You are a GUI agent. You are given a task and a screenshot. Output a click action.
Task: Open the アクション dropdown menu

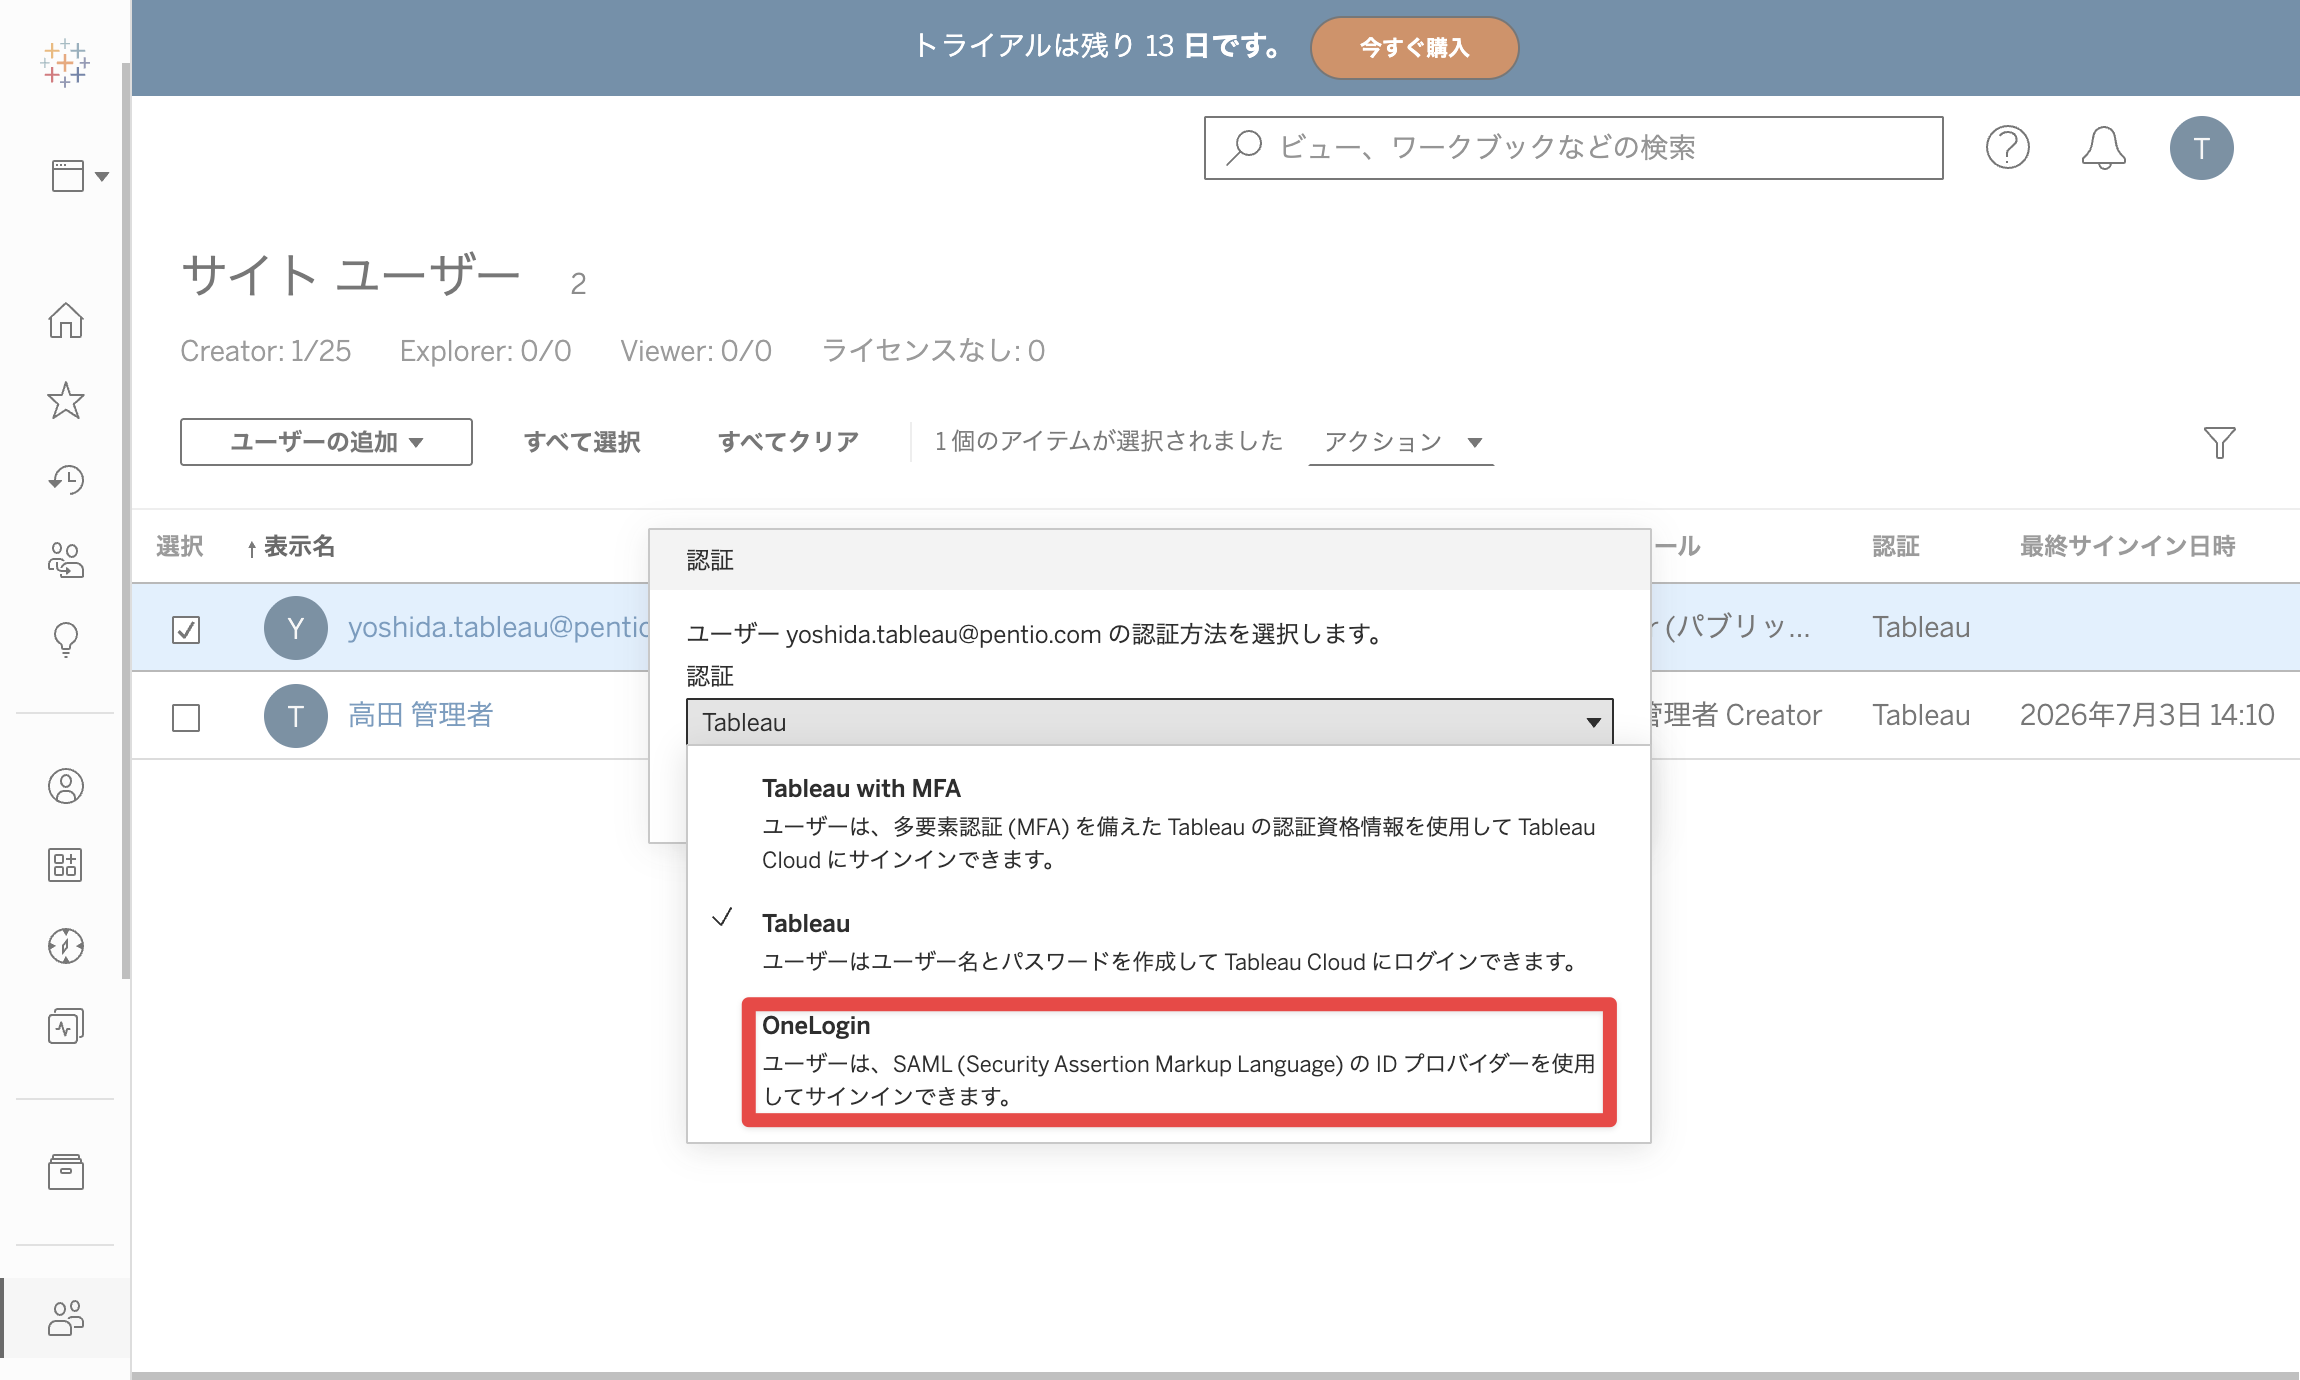coord(1401,442)
